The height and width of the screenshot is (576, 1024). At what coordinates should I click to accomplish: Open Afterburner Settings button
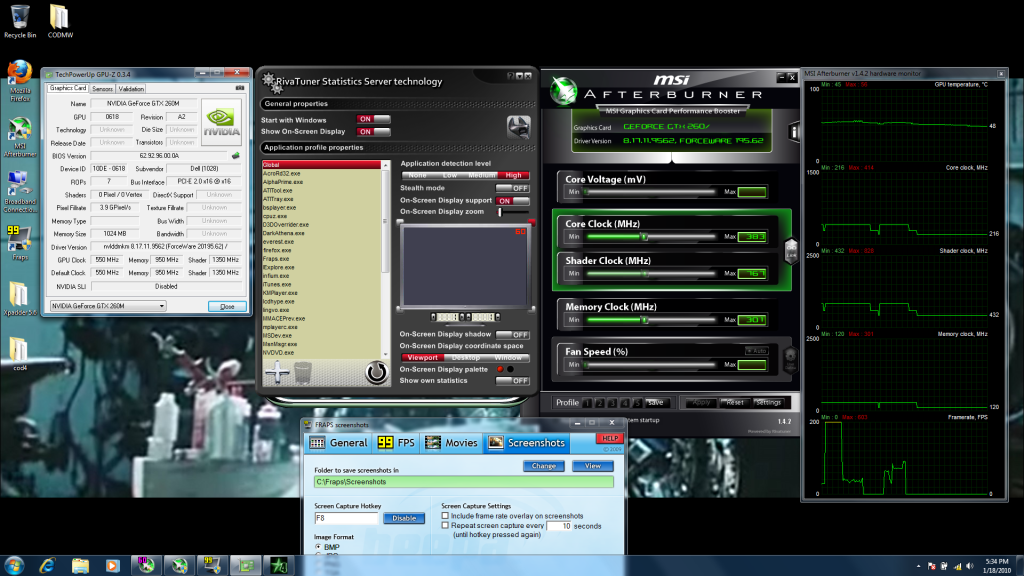pos(767,402)
